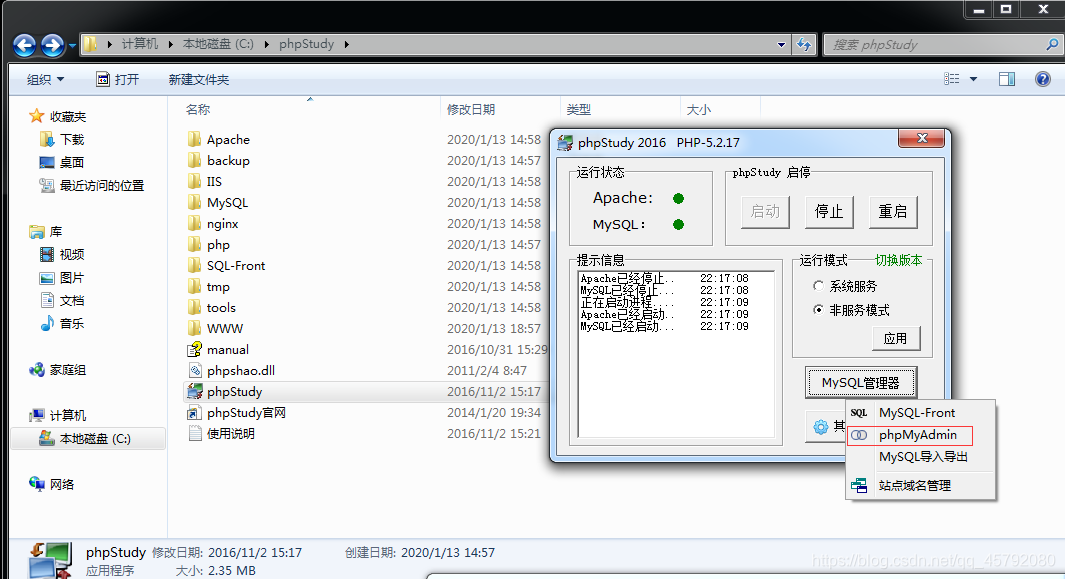This screenshot has height=579, width=1065.
Task: Select the 系统服务 radio button
Action: click(818, 286)
